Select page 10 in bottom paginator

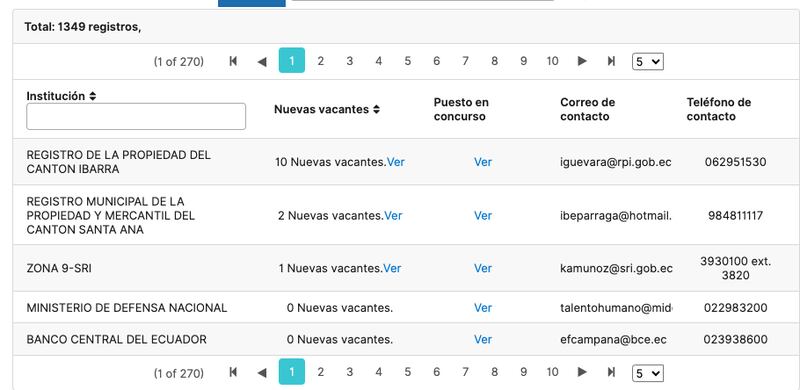553,372
